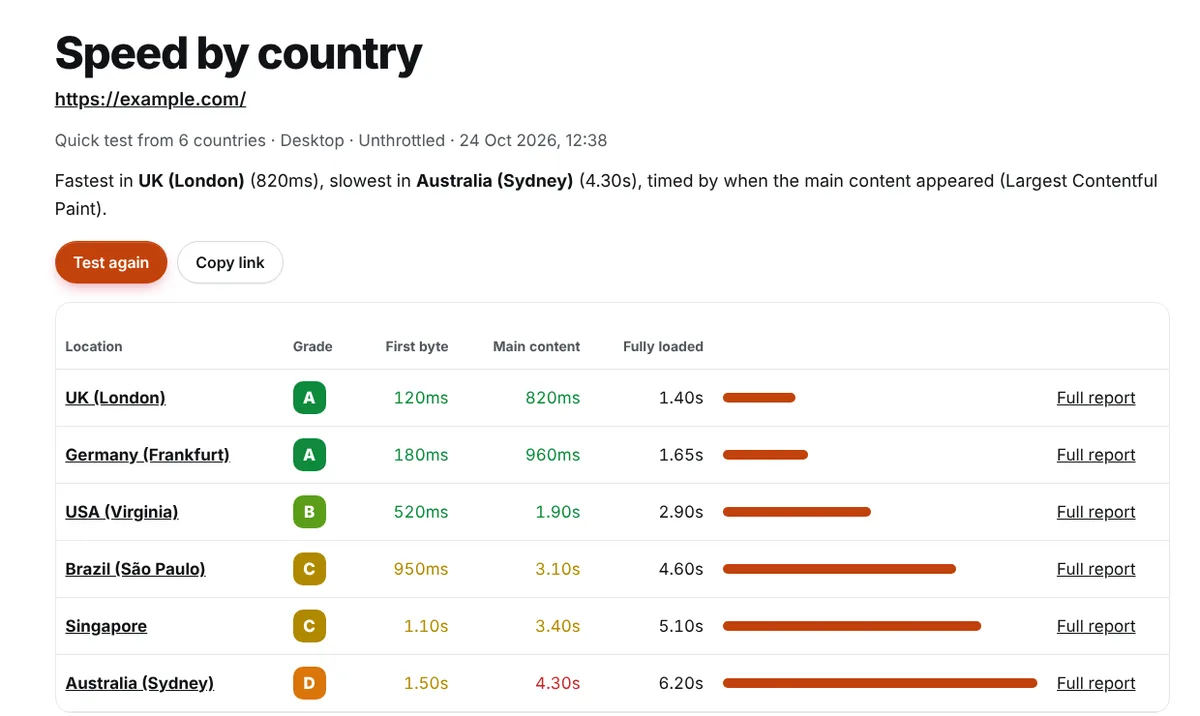Image resolution: width=1200 pixels, height=716 pixels.
Task: Click the load-time bar for UK (London)
Action: 759,398
